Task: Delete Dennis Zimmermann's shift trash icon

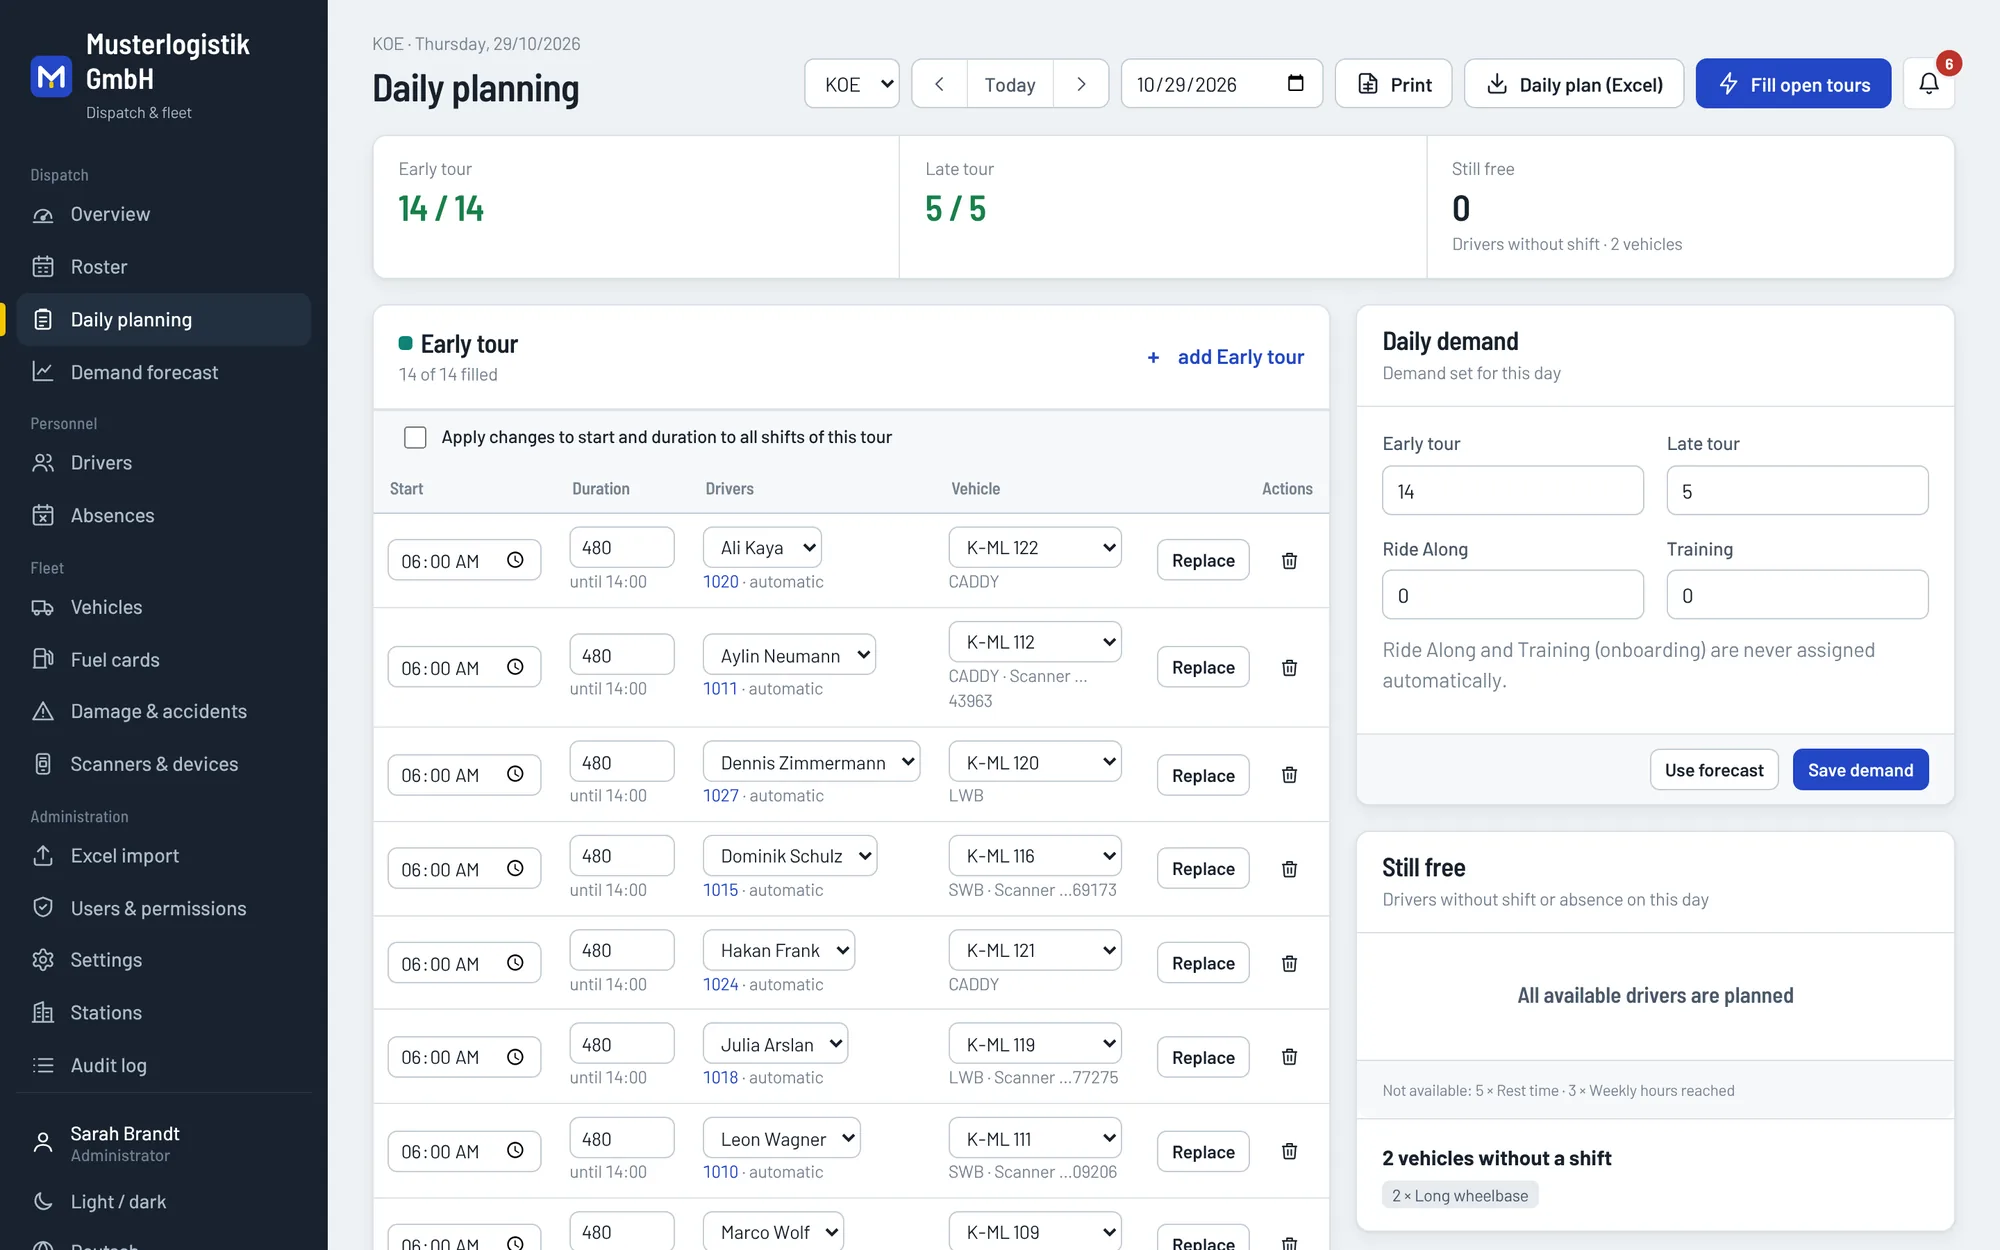Action: [1289, 775]
